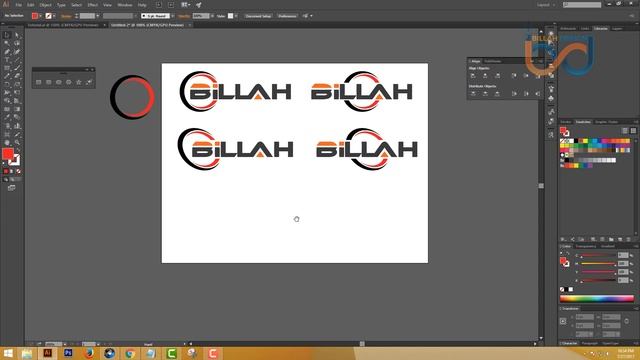
Task: Open the Stroke color dropdown in control bar
Action: pyautogui.click(x=54, y=16)
